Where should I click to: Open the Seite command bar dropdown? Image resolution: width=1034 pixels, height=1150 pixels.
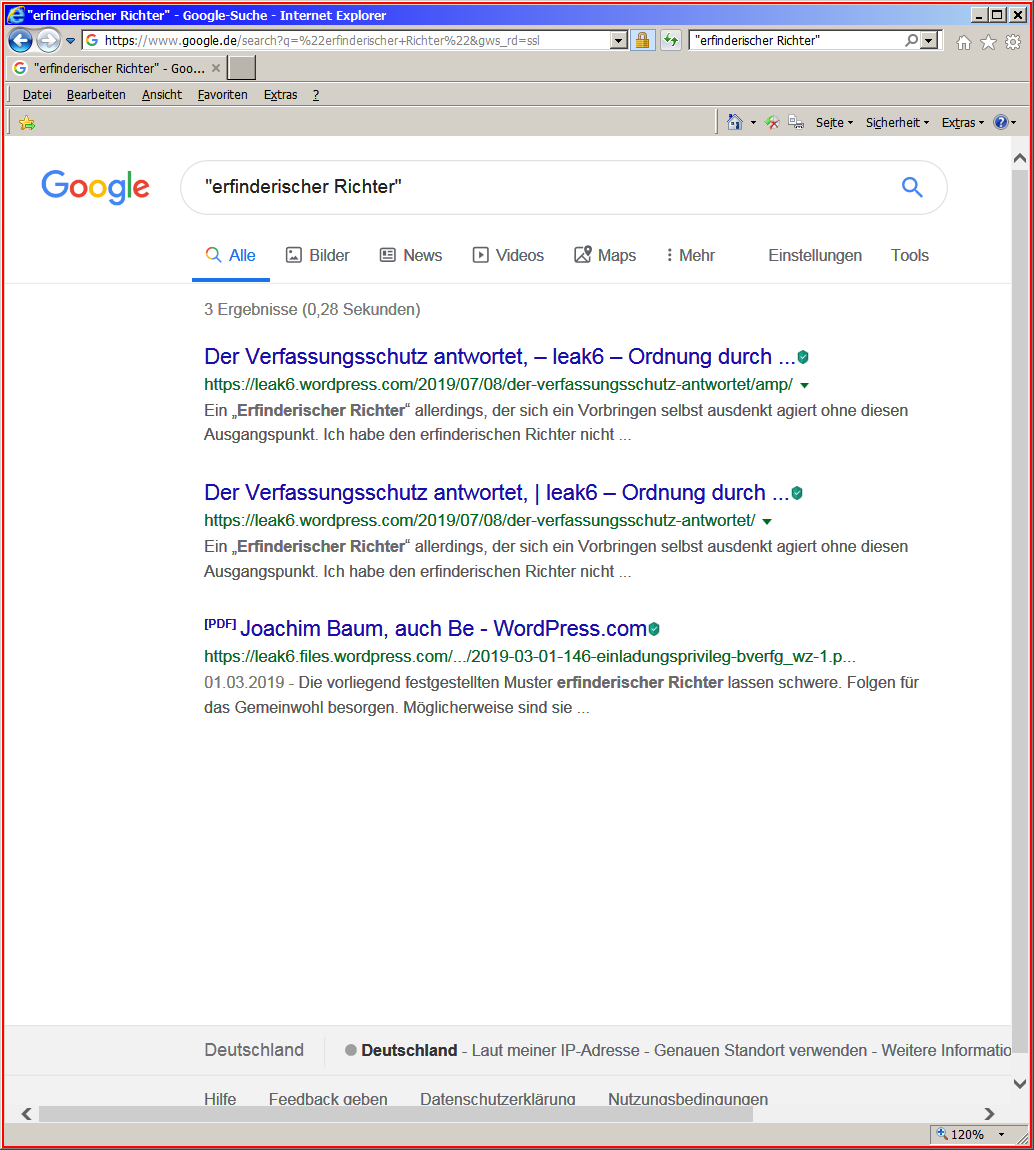(x=835, y=122)
